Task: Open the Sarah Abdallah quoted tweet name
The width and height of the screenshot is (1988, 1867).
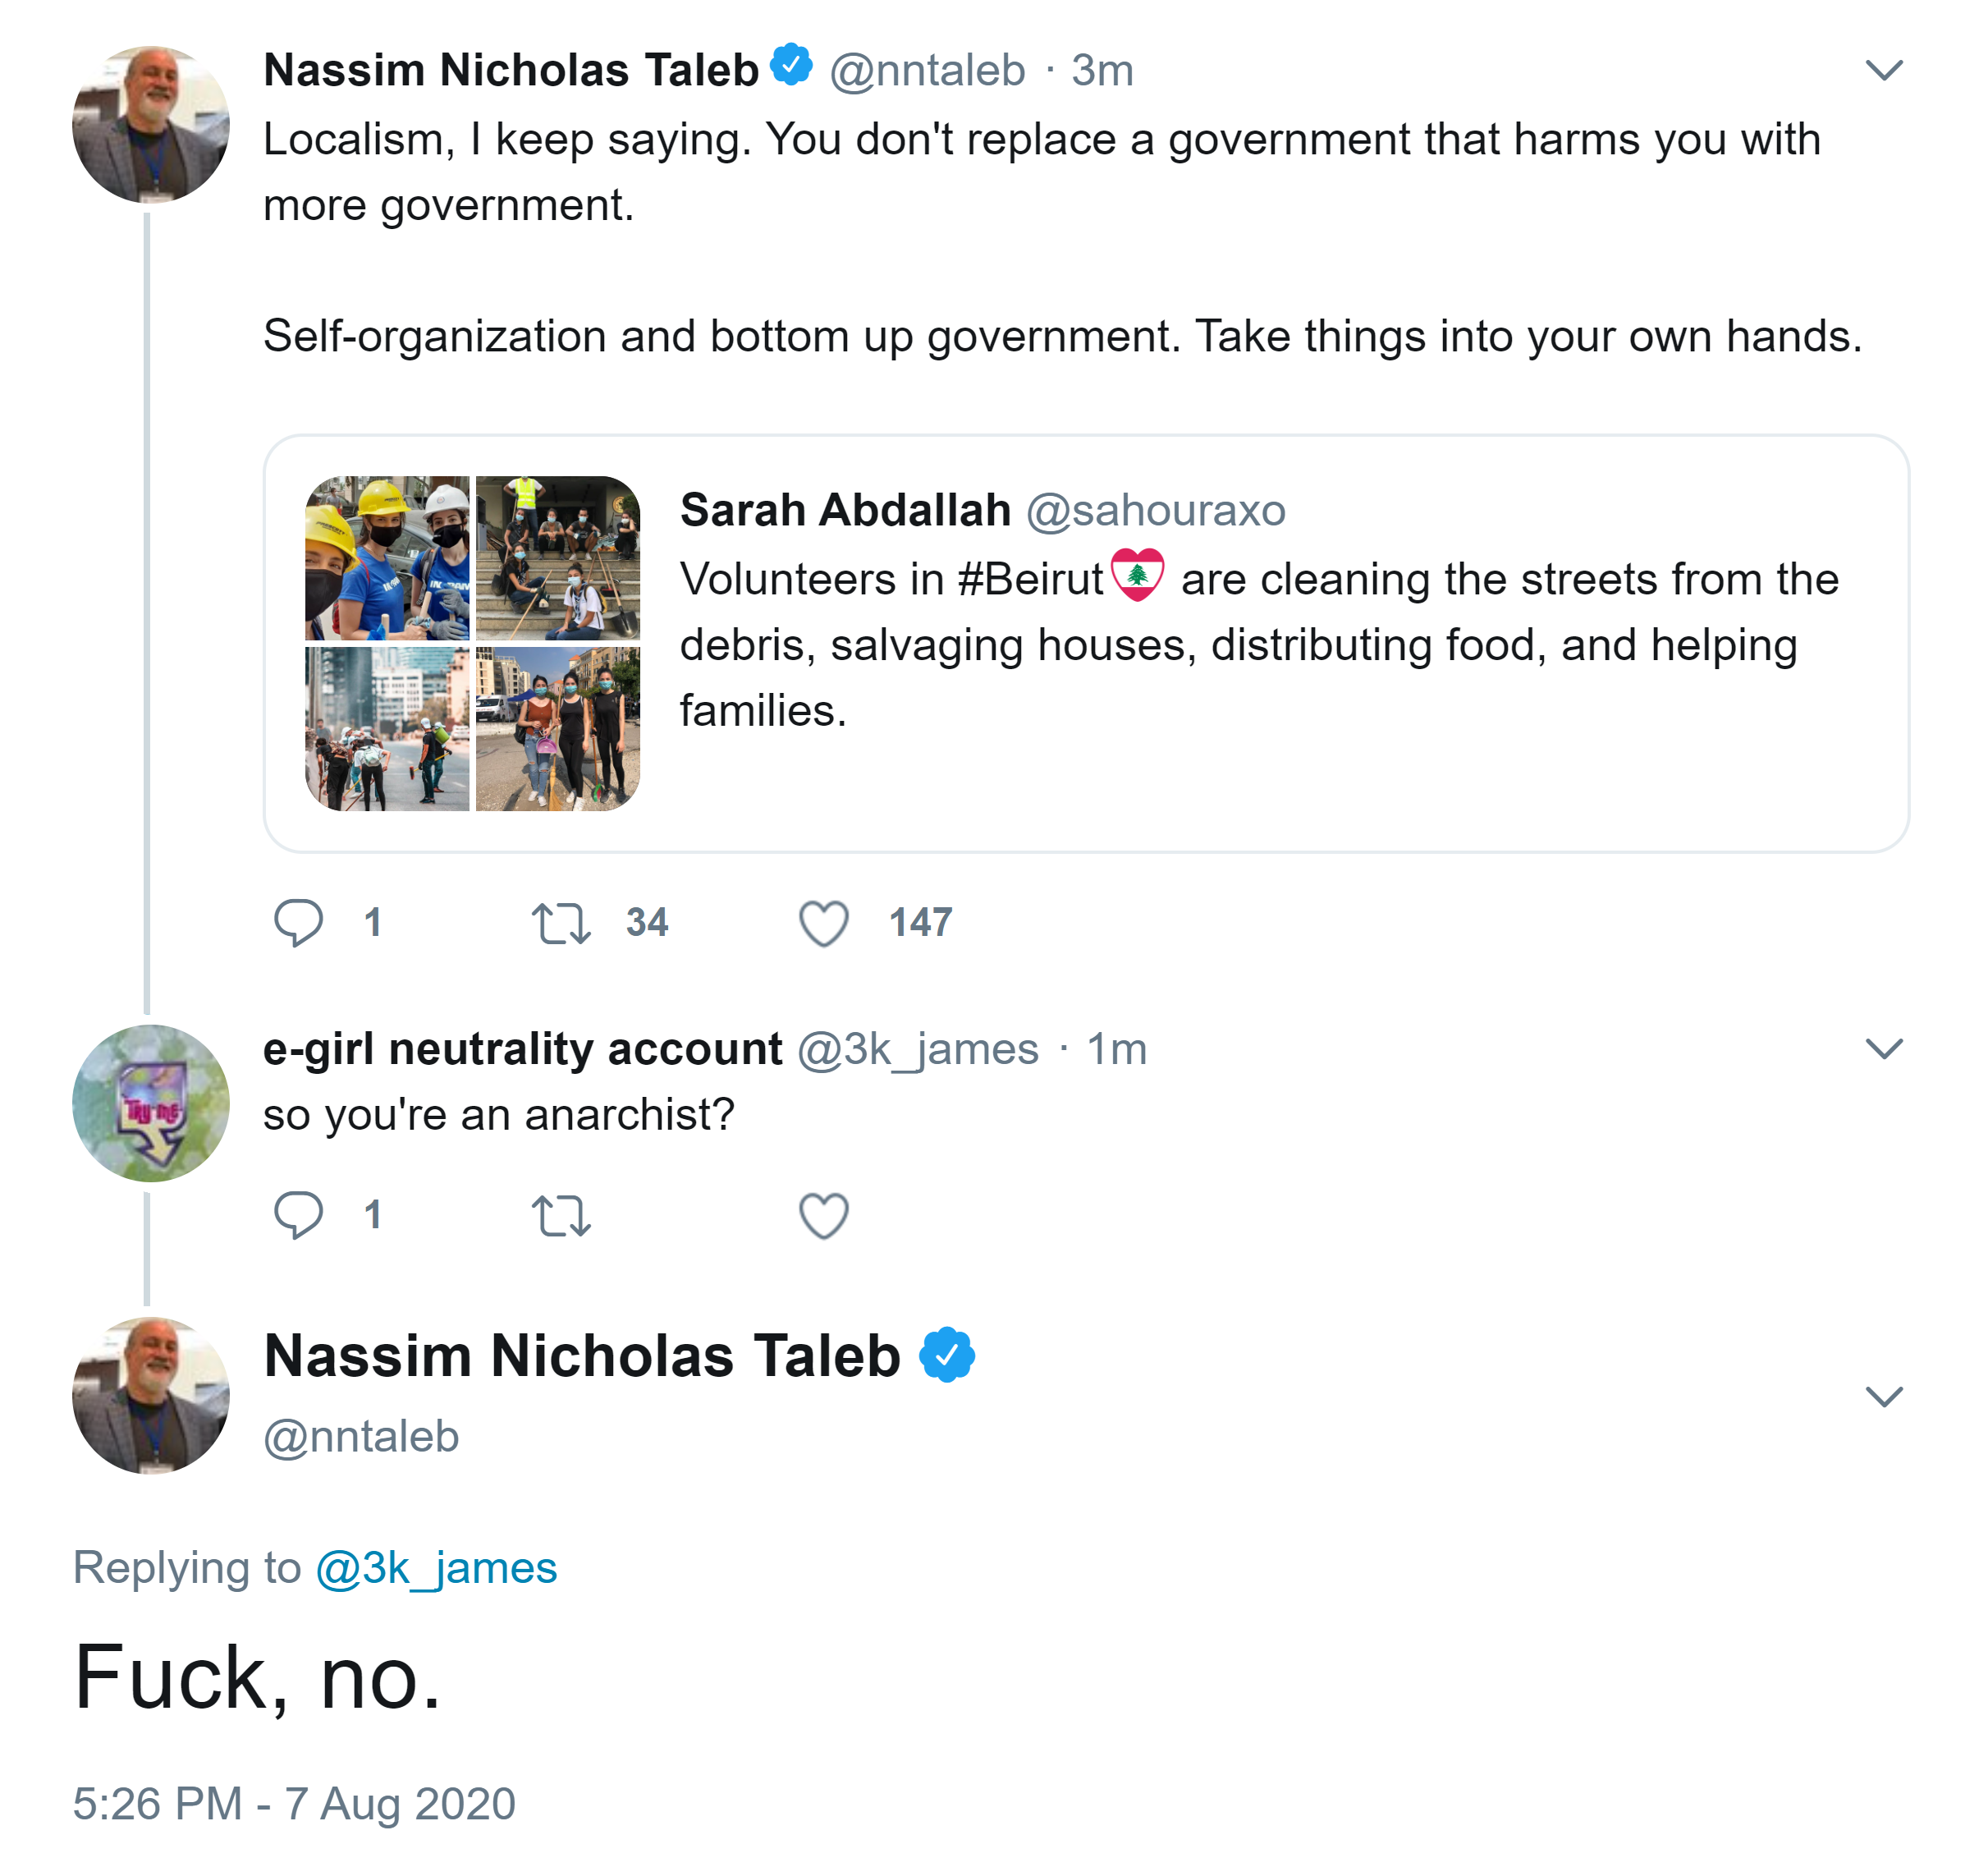Action: (845, 510)
